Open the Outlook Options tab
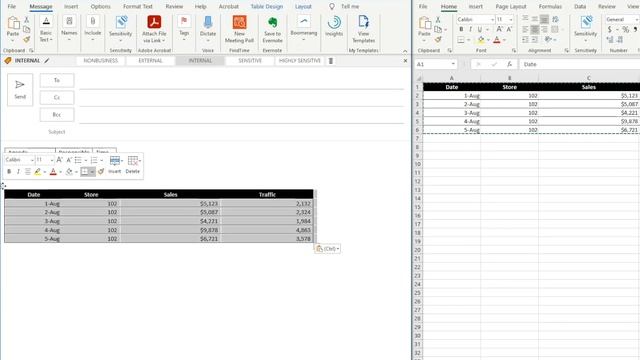The image size is (640, 360). coord(100,7)
